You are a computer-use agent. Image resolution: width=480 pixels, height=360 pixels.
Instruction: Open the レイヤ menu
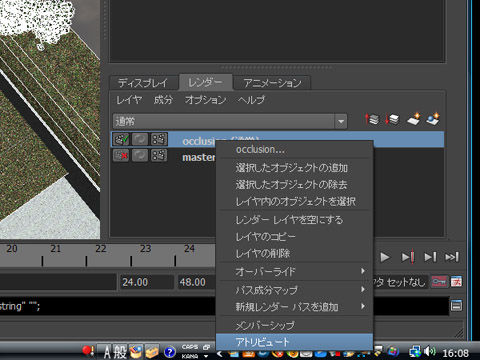click(x=129, y=100)
